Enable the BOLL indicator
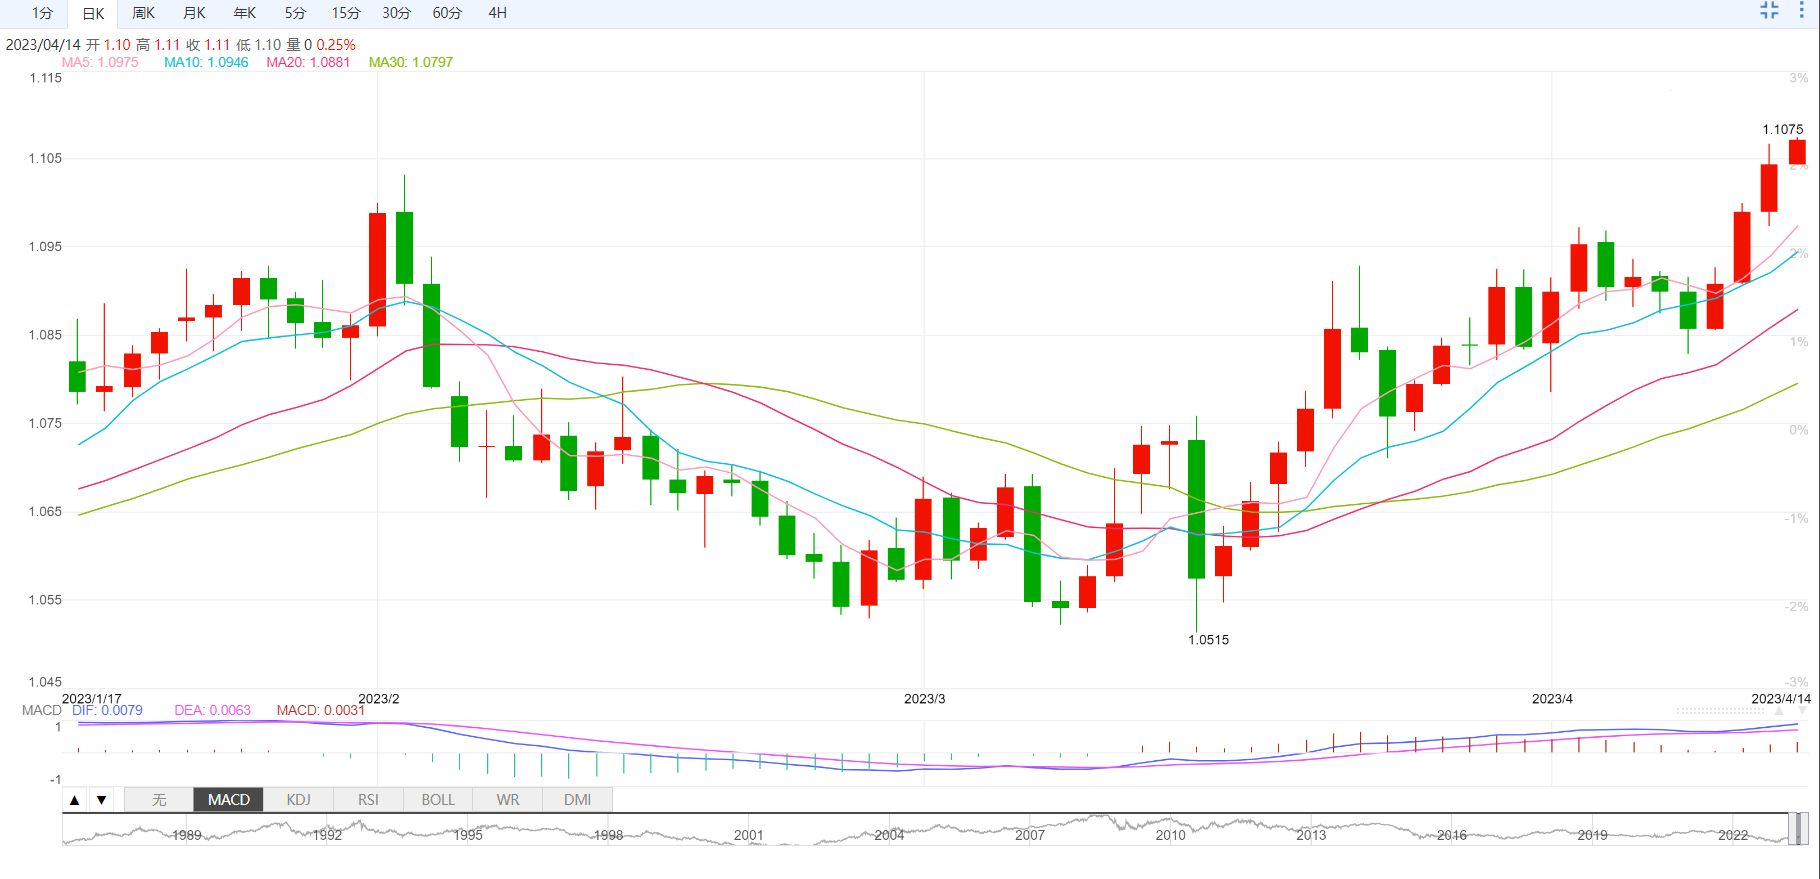 tap(438, 800)
